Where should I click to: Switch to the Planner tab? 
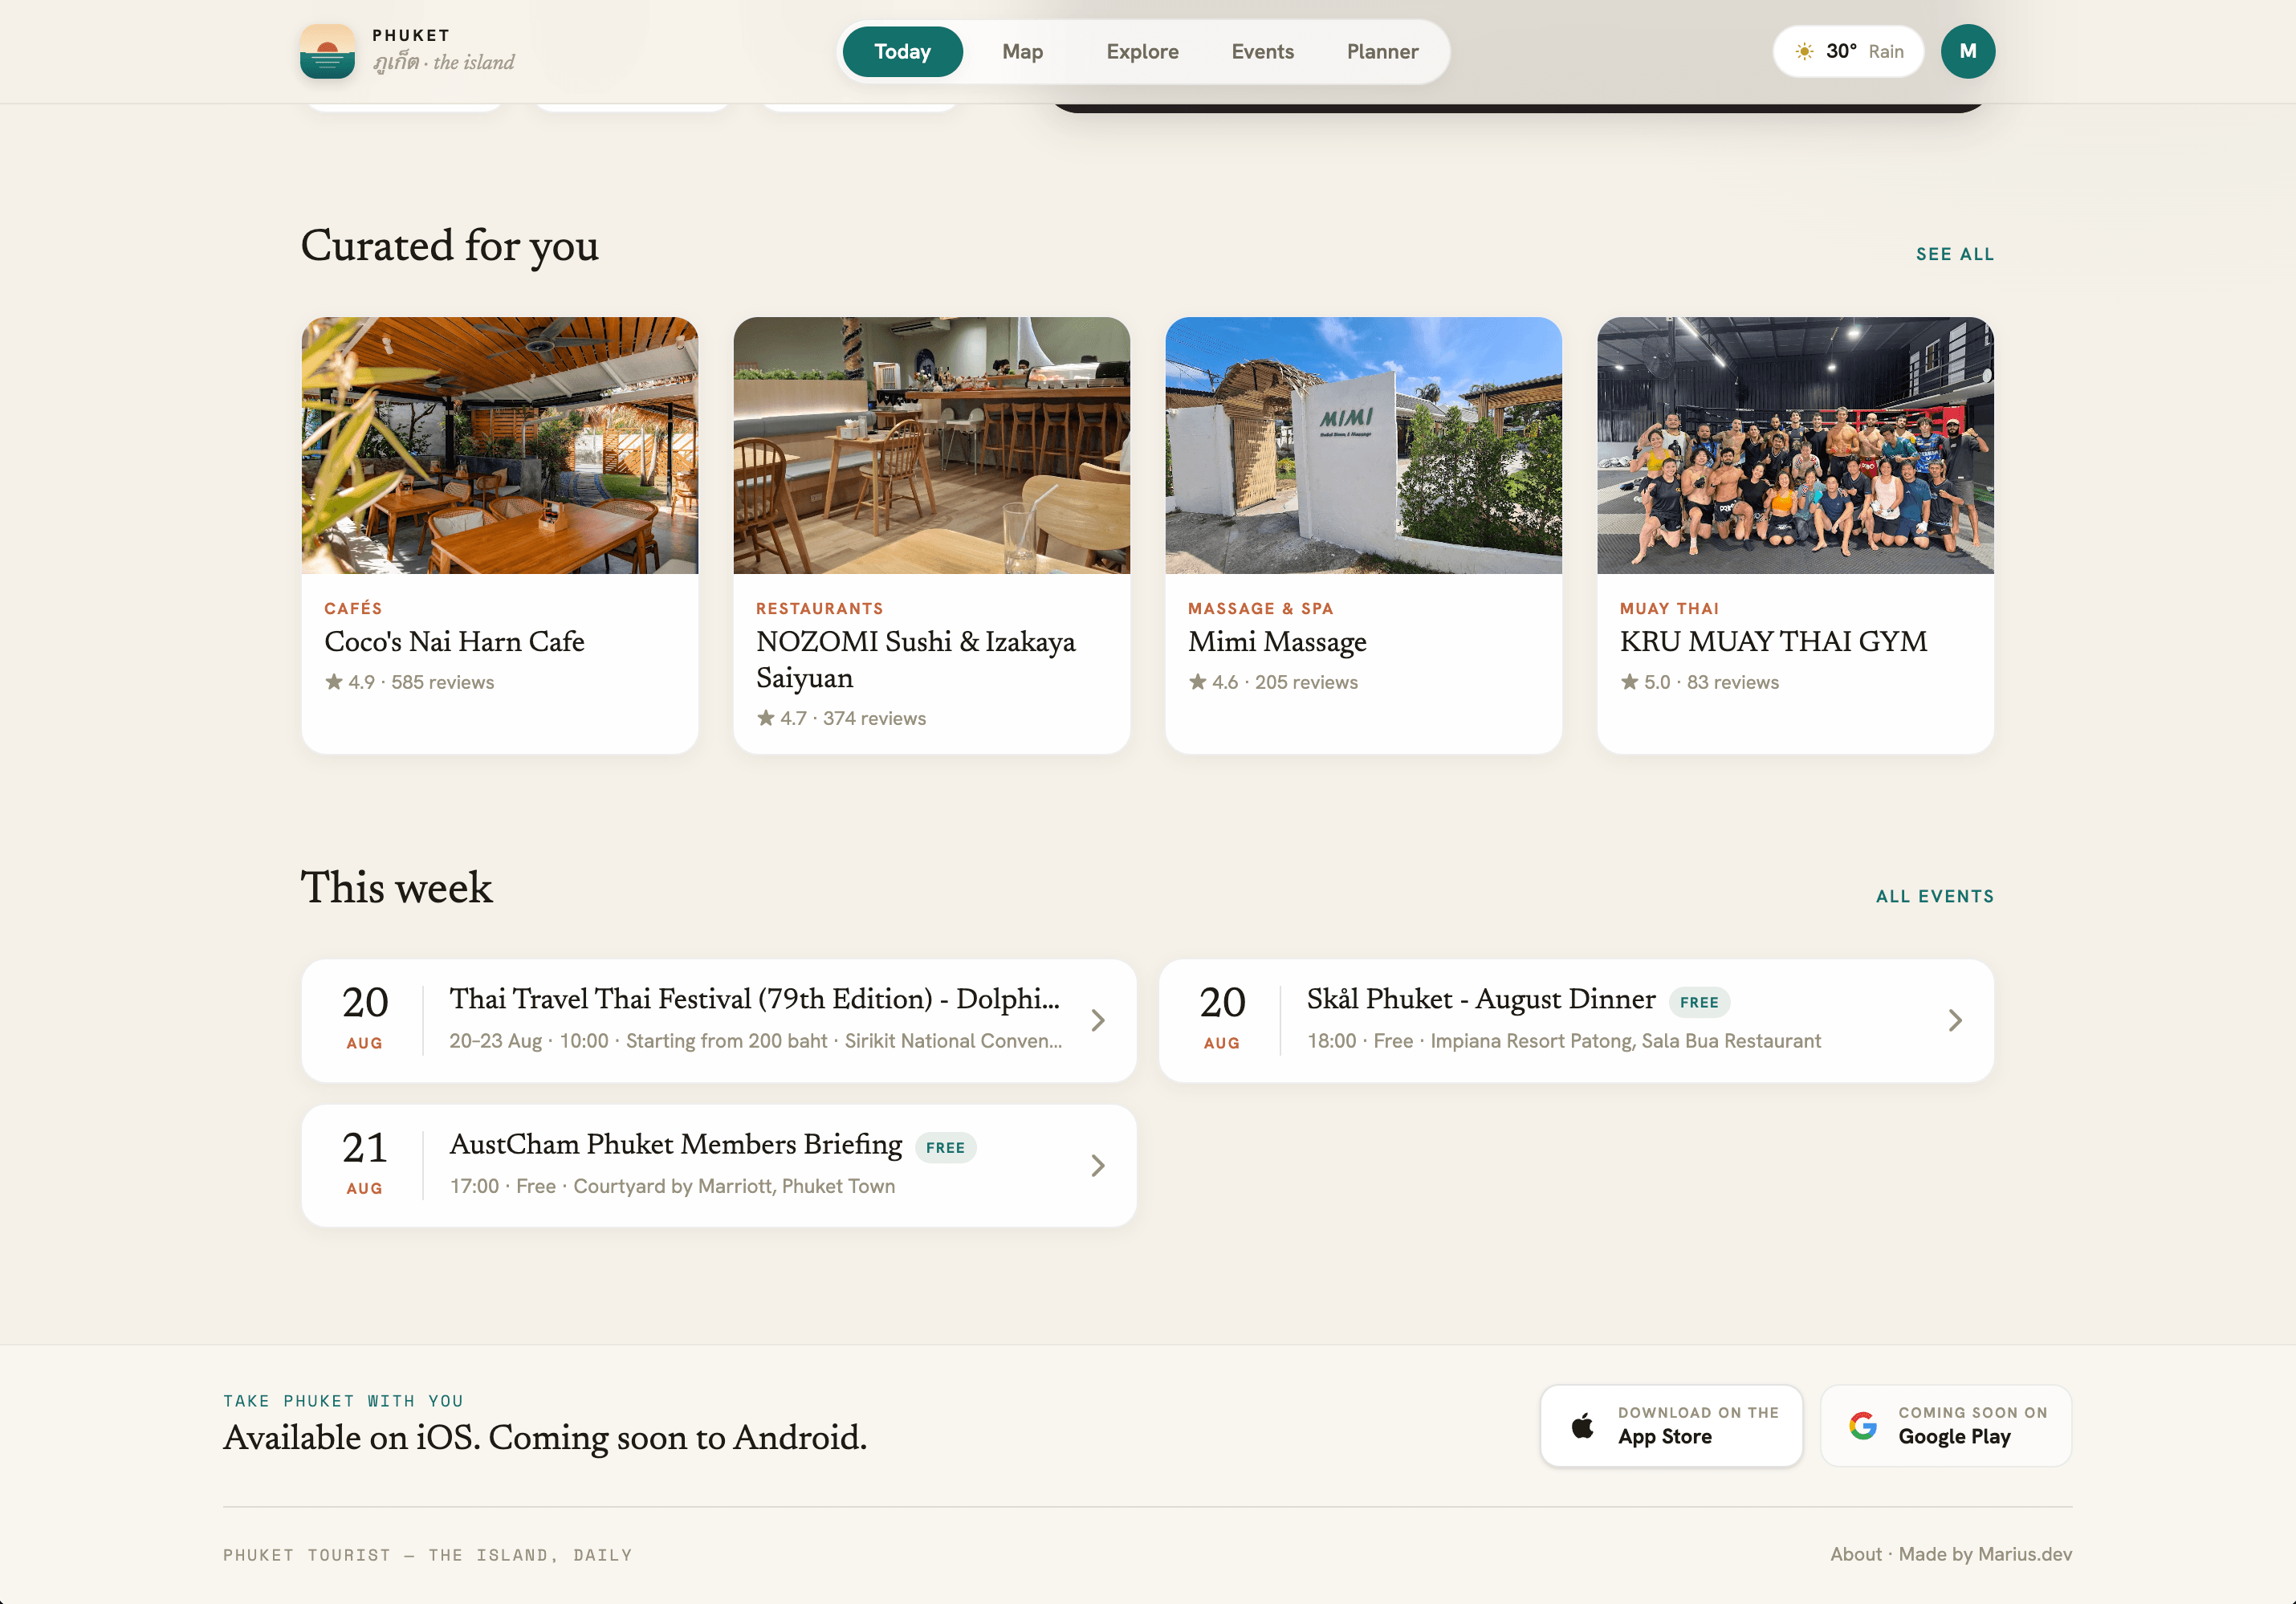tap(1382, 52)
